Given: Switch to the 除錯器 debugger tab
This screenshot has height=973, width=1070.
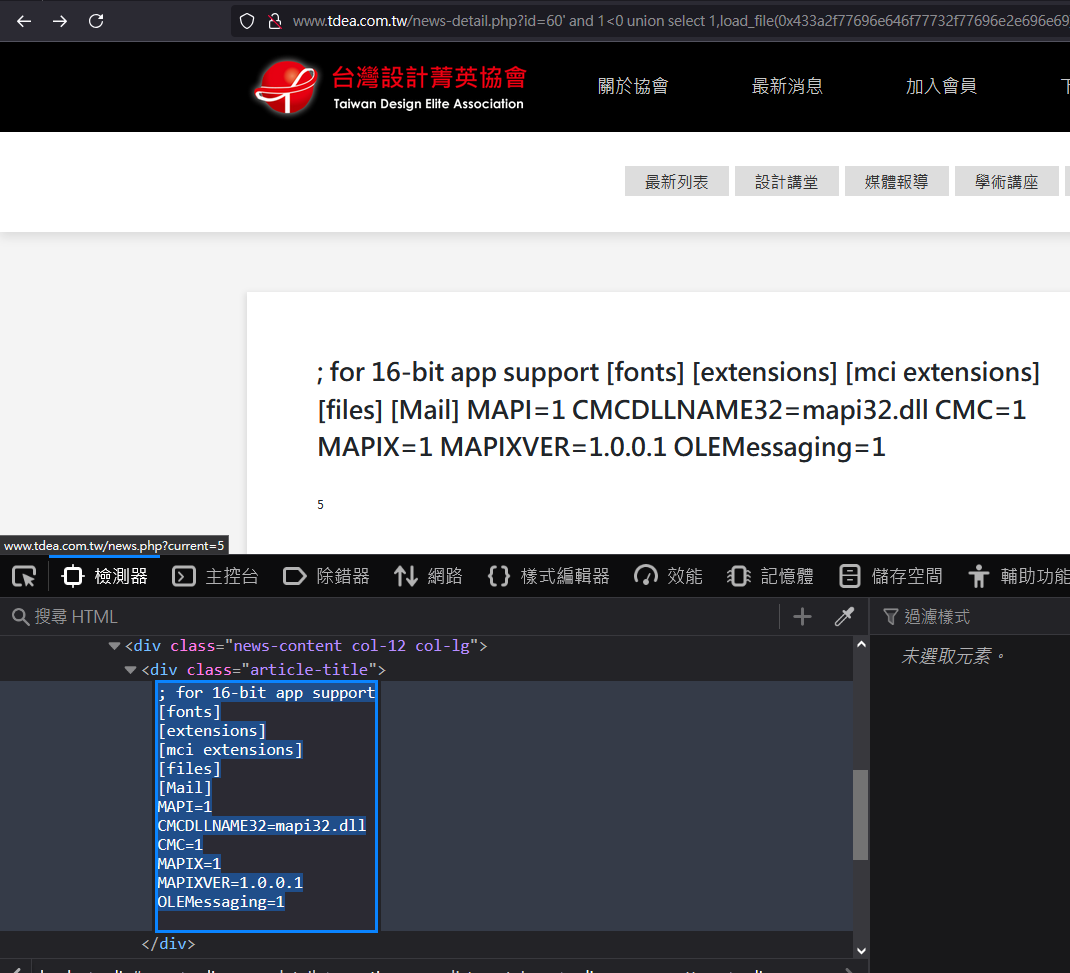Looking at the screenshot, I should point(326,577).
